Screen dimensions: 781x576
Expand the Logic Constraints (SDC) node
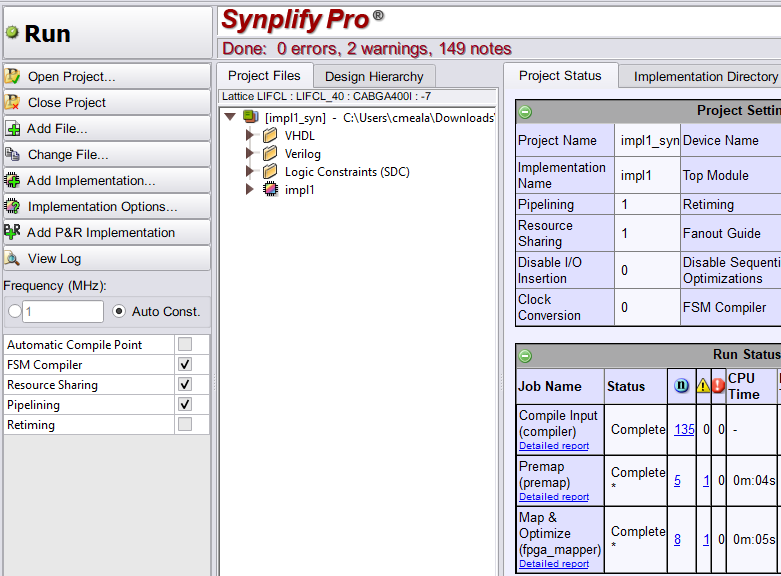pos(250,171)
